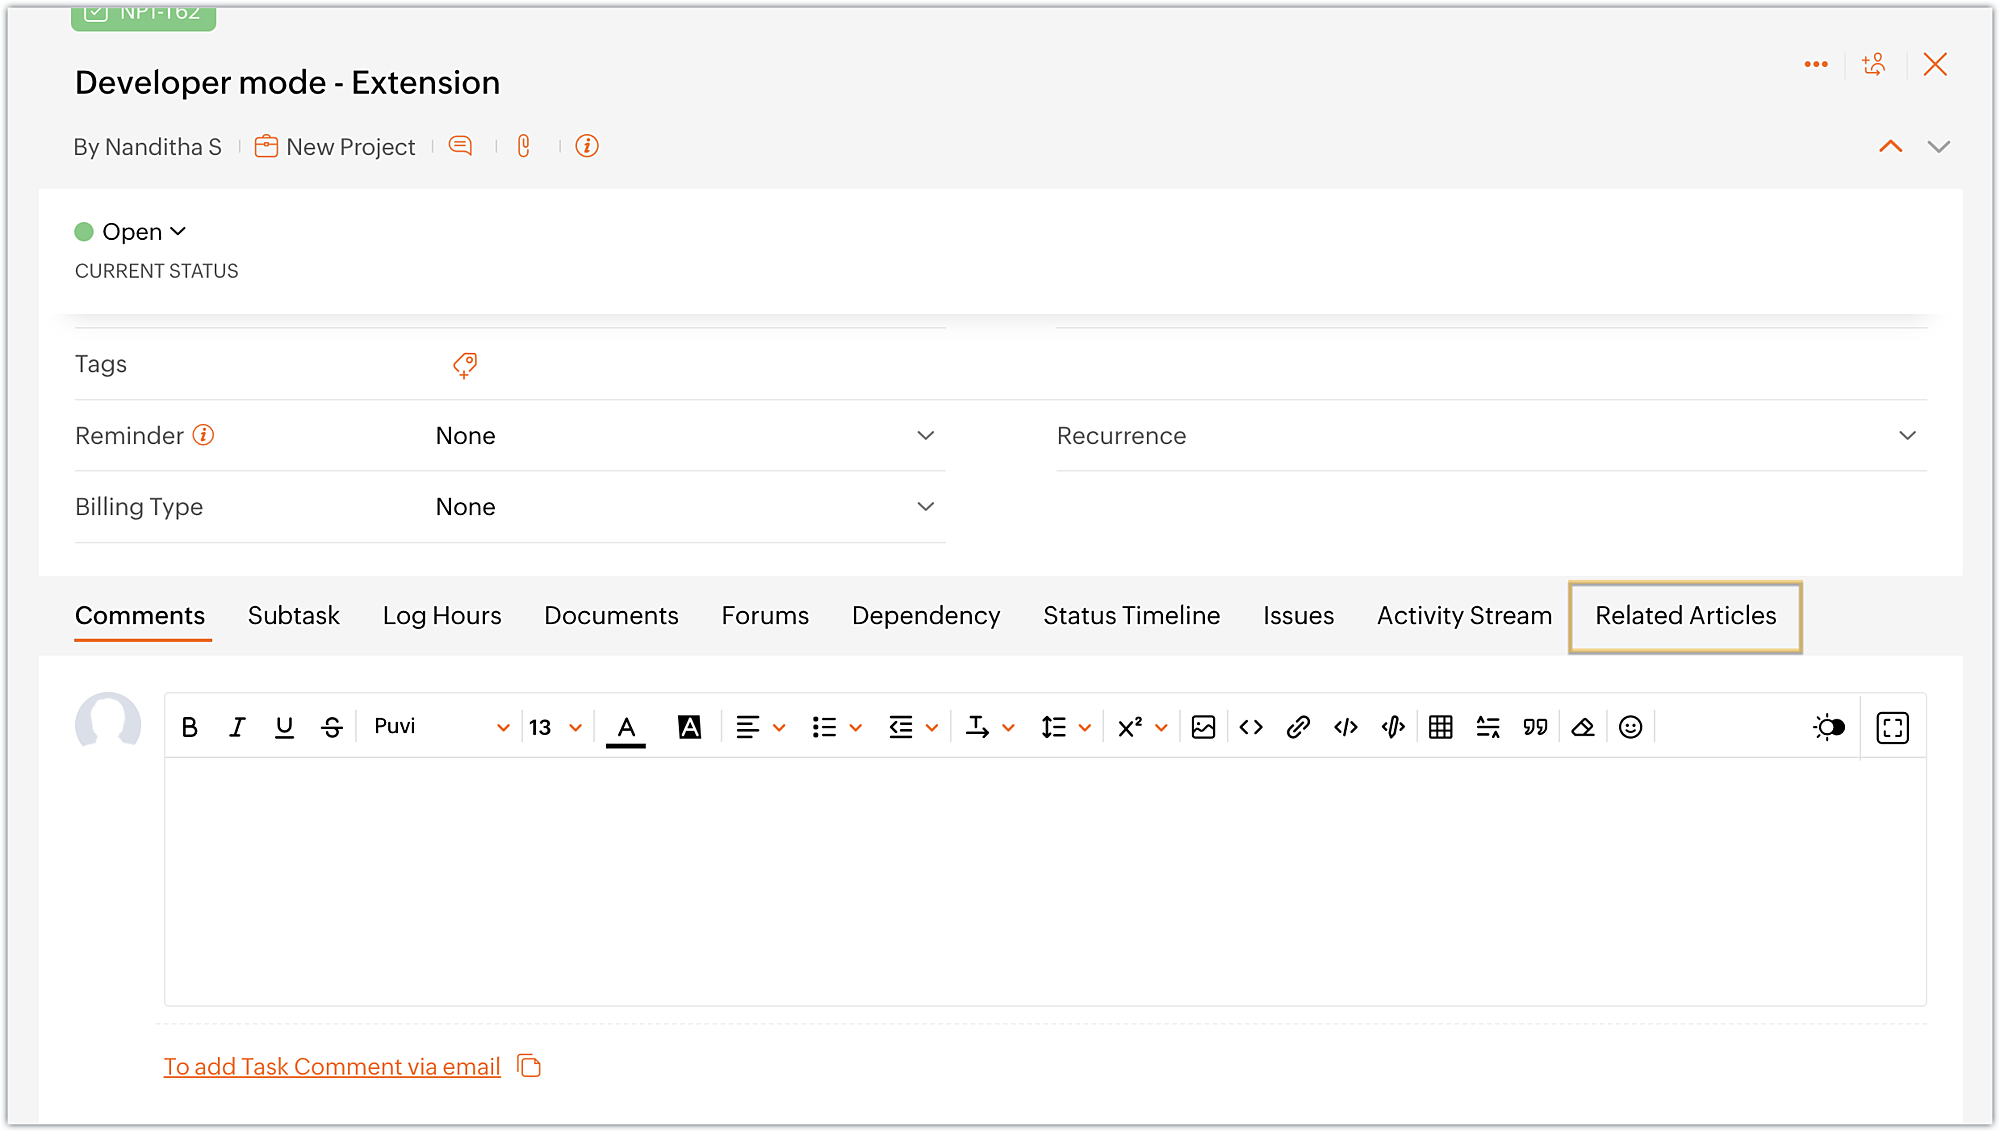Viewport: 2000px width, 1132px height.
Task: Open the emoji picker
Action: click(x=1630, y=727)
